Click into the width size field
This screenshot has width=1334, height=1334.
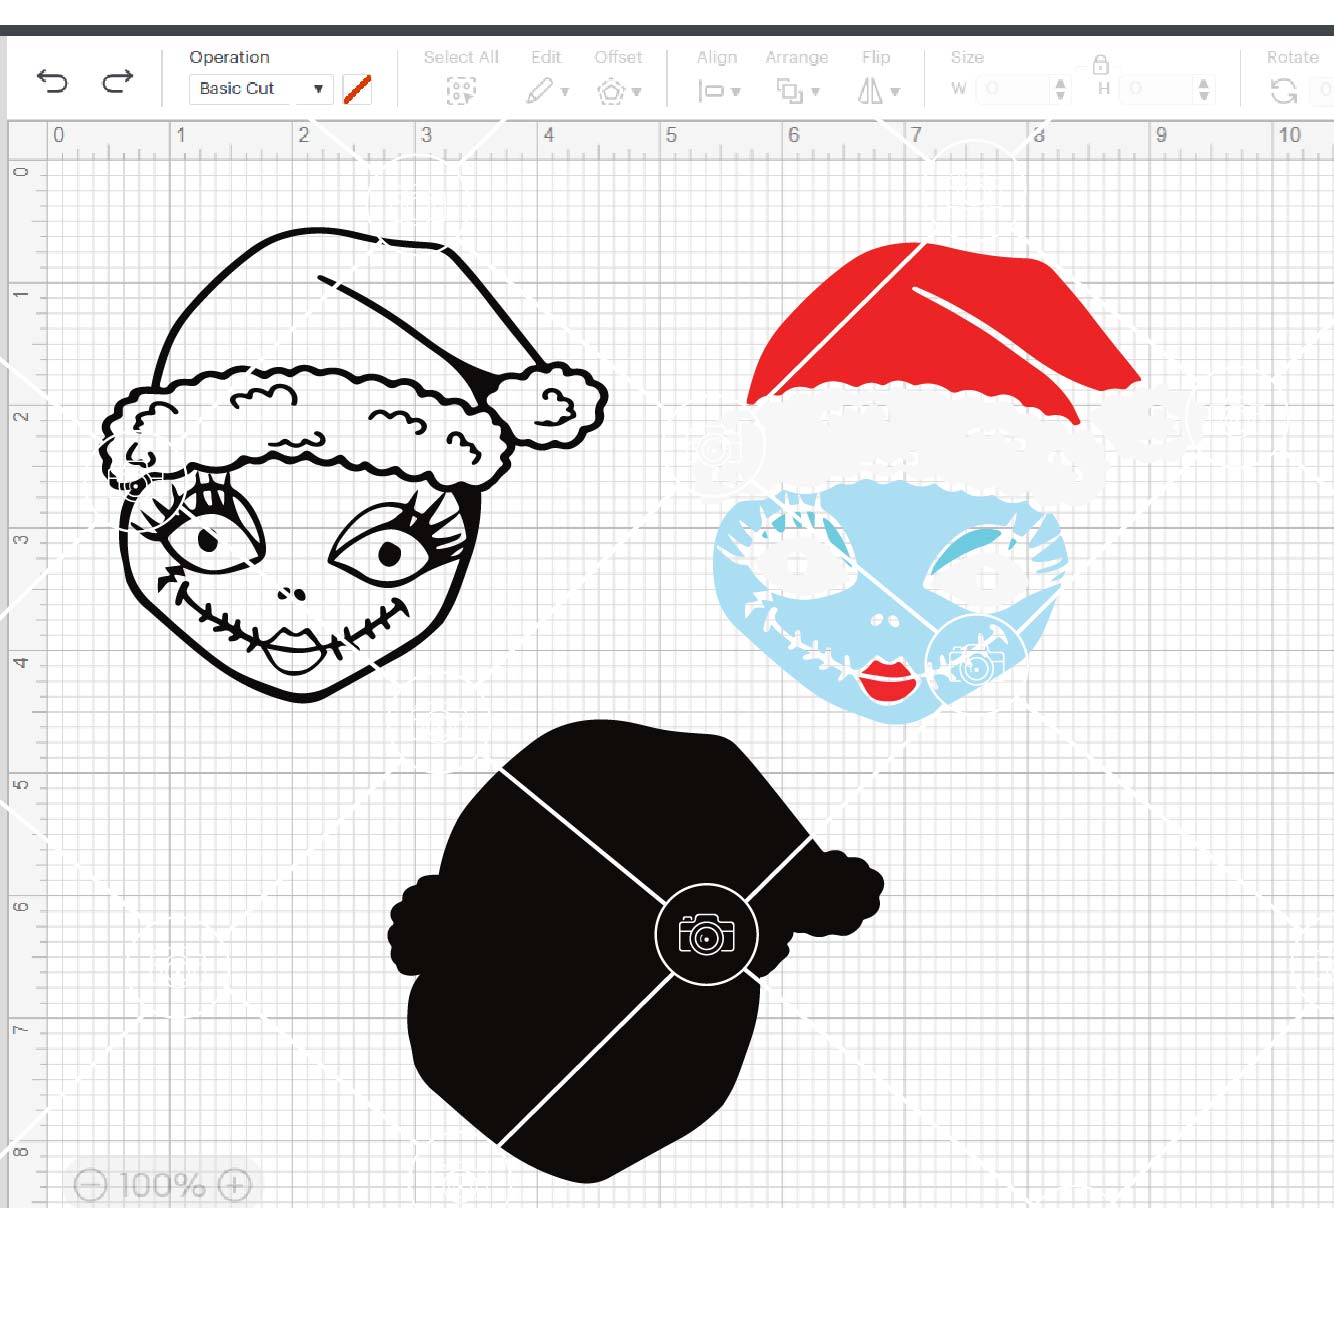coord(1013,89)
